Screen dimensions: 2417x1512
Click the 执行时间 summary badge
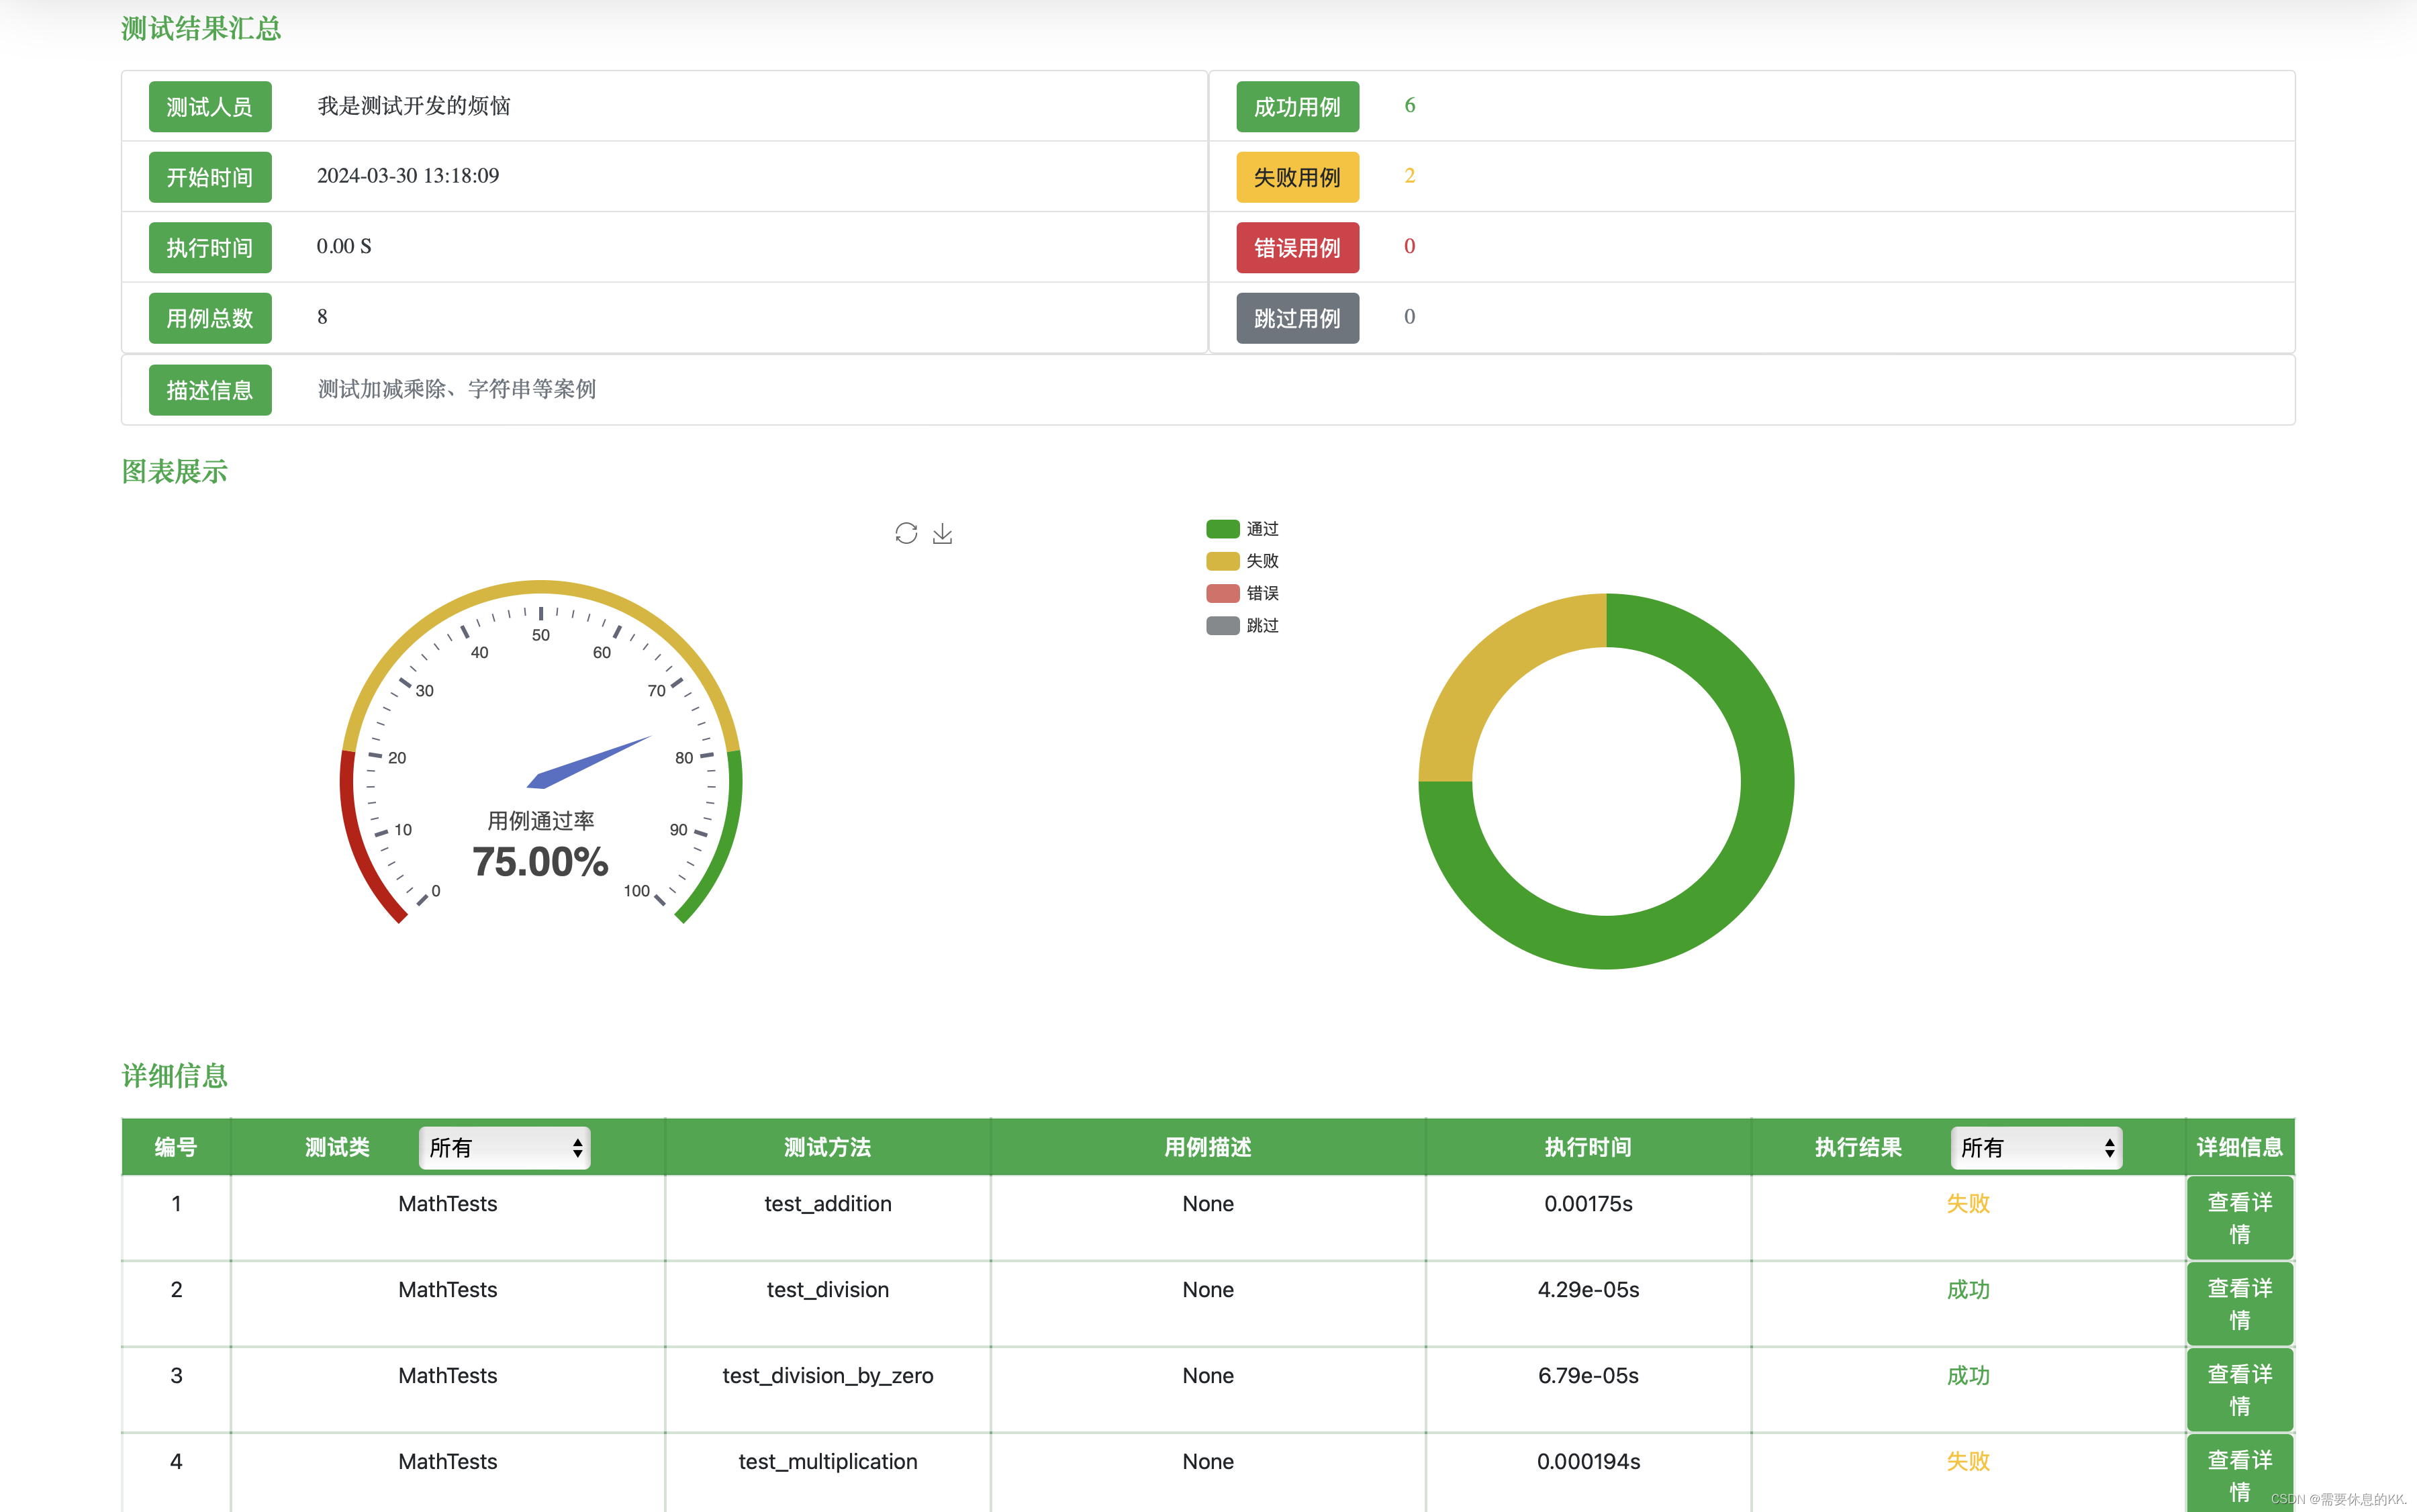point(210,247)
